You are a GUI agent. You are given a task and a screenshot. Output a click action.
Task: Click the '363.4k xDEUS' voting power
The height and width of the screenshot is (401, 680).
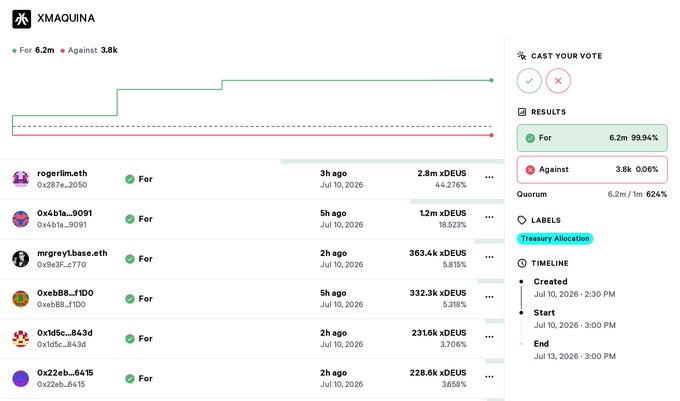[x=438, y=253]
